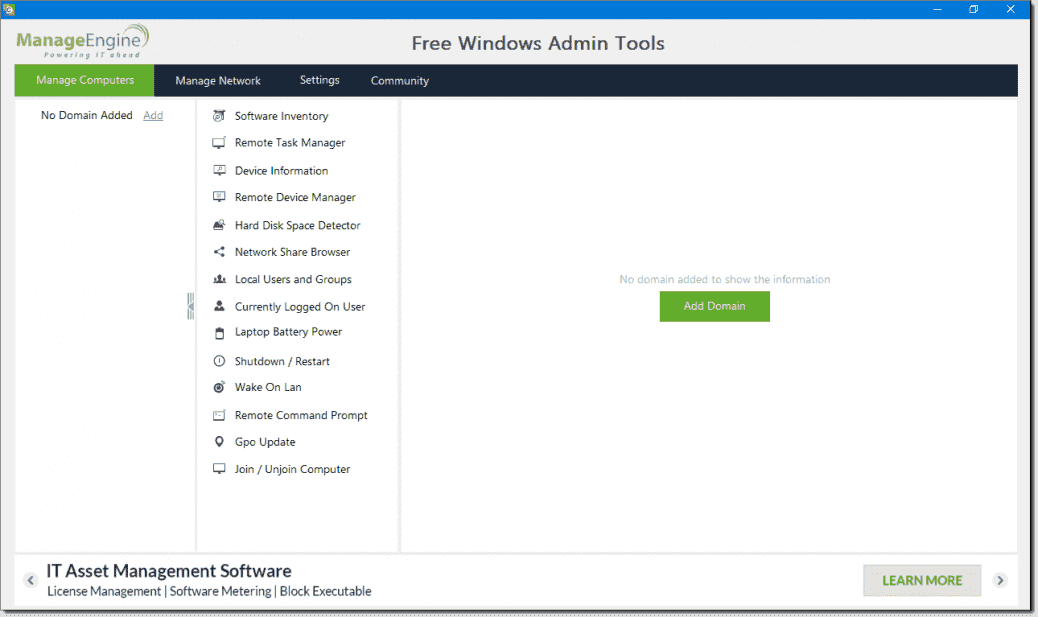1038x617 pixels.
Task: Click the Shutdown / Restart power icon
Action: (219, 361)
